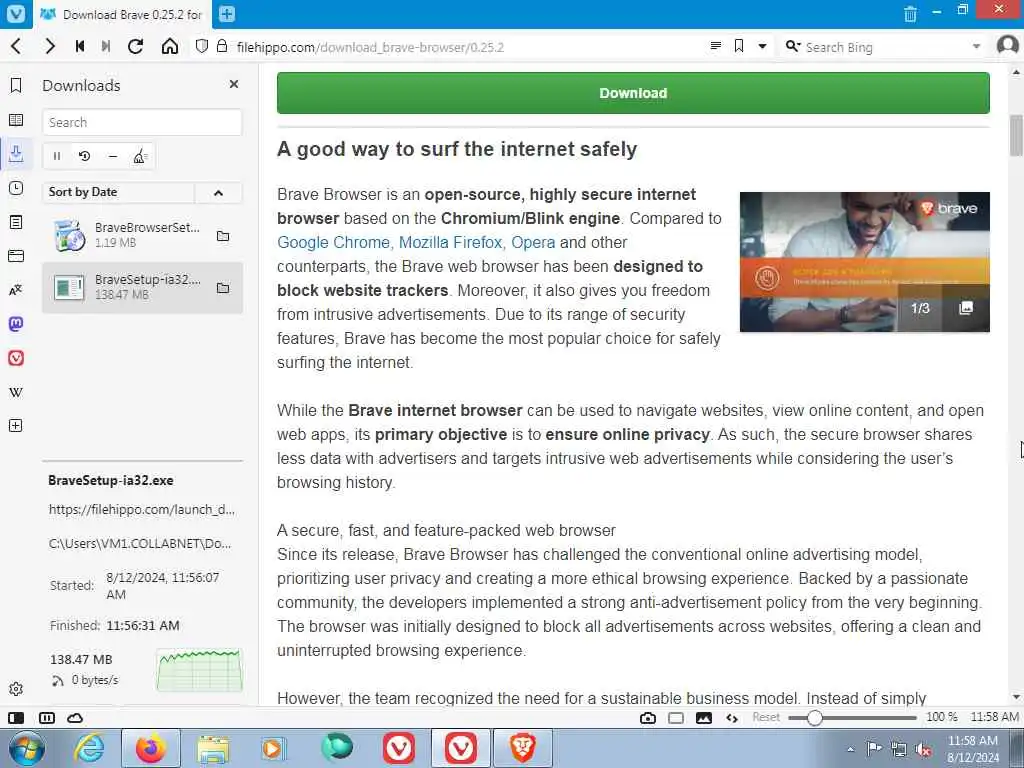Click the page vertical scrollbar thumb
This screenshot has height=768, width=1024.
point(1016,135)
